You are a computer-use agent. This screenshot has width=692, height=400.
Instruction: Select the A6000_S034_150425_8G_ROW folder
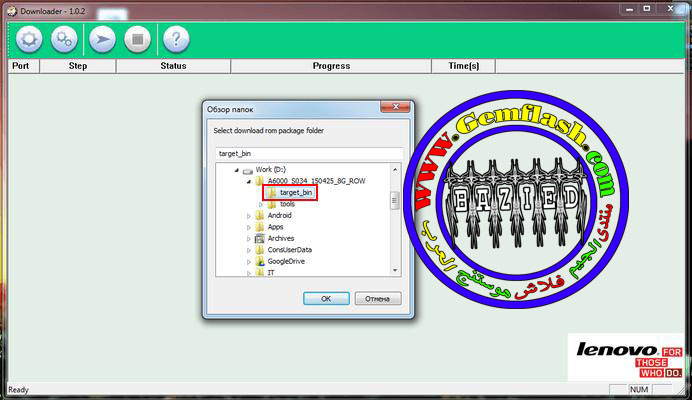316,181
